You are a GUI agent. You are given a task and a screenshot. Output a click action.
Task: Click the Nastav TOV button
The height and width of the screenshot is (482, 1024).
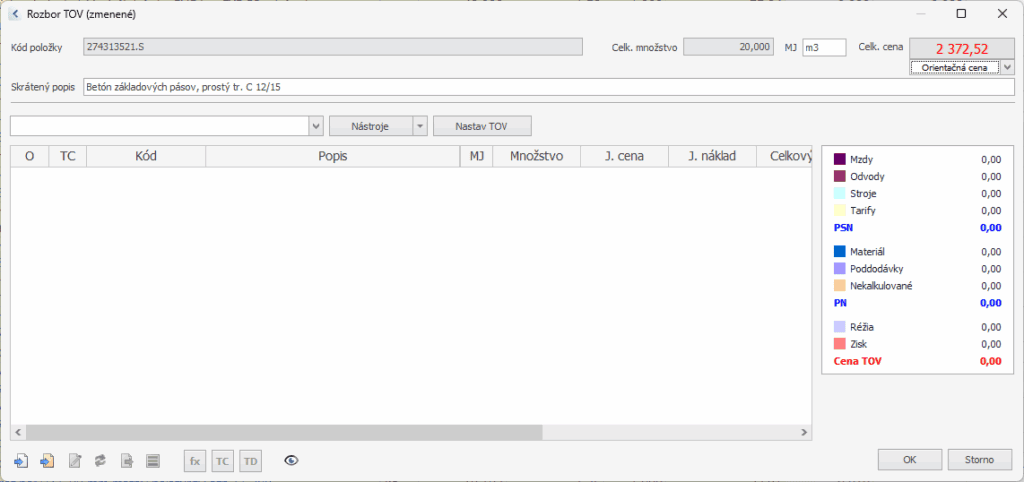click(x=482, y=126)
